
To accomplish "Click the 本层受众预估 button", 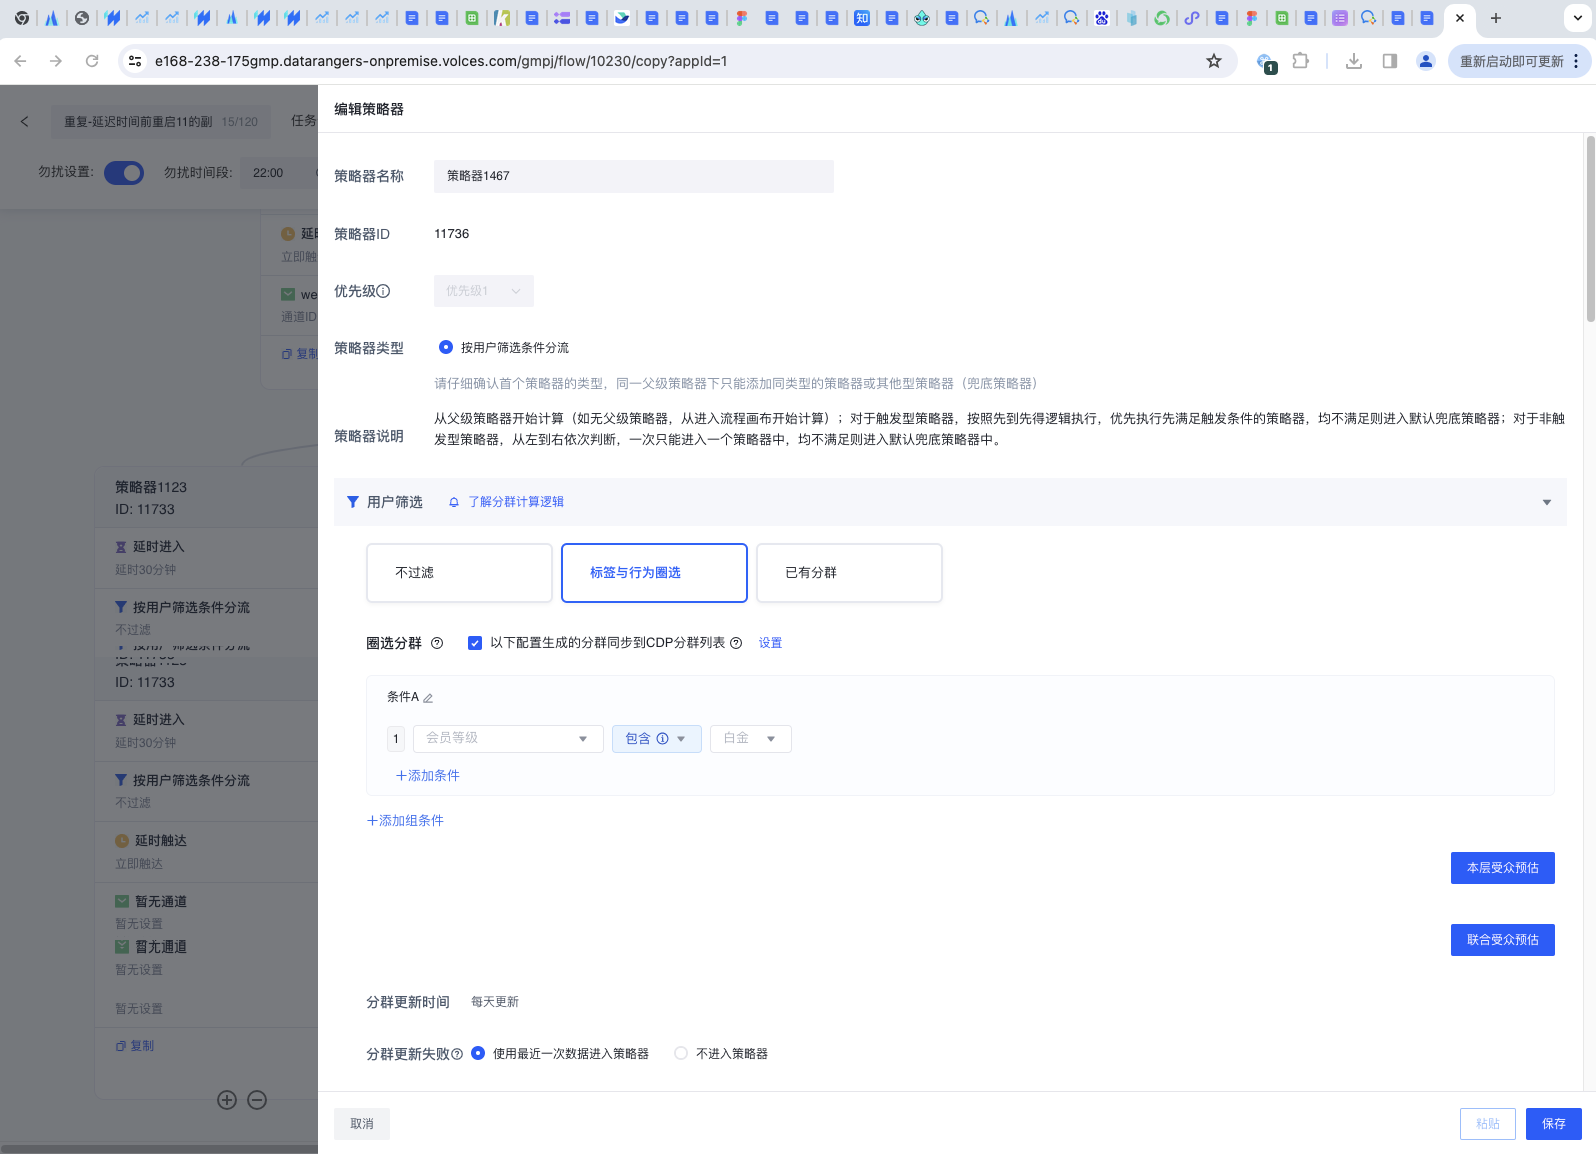I will pos(1502,868).
